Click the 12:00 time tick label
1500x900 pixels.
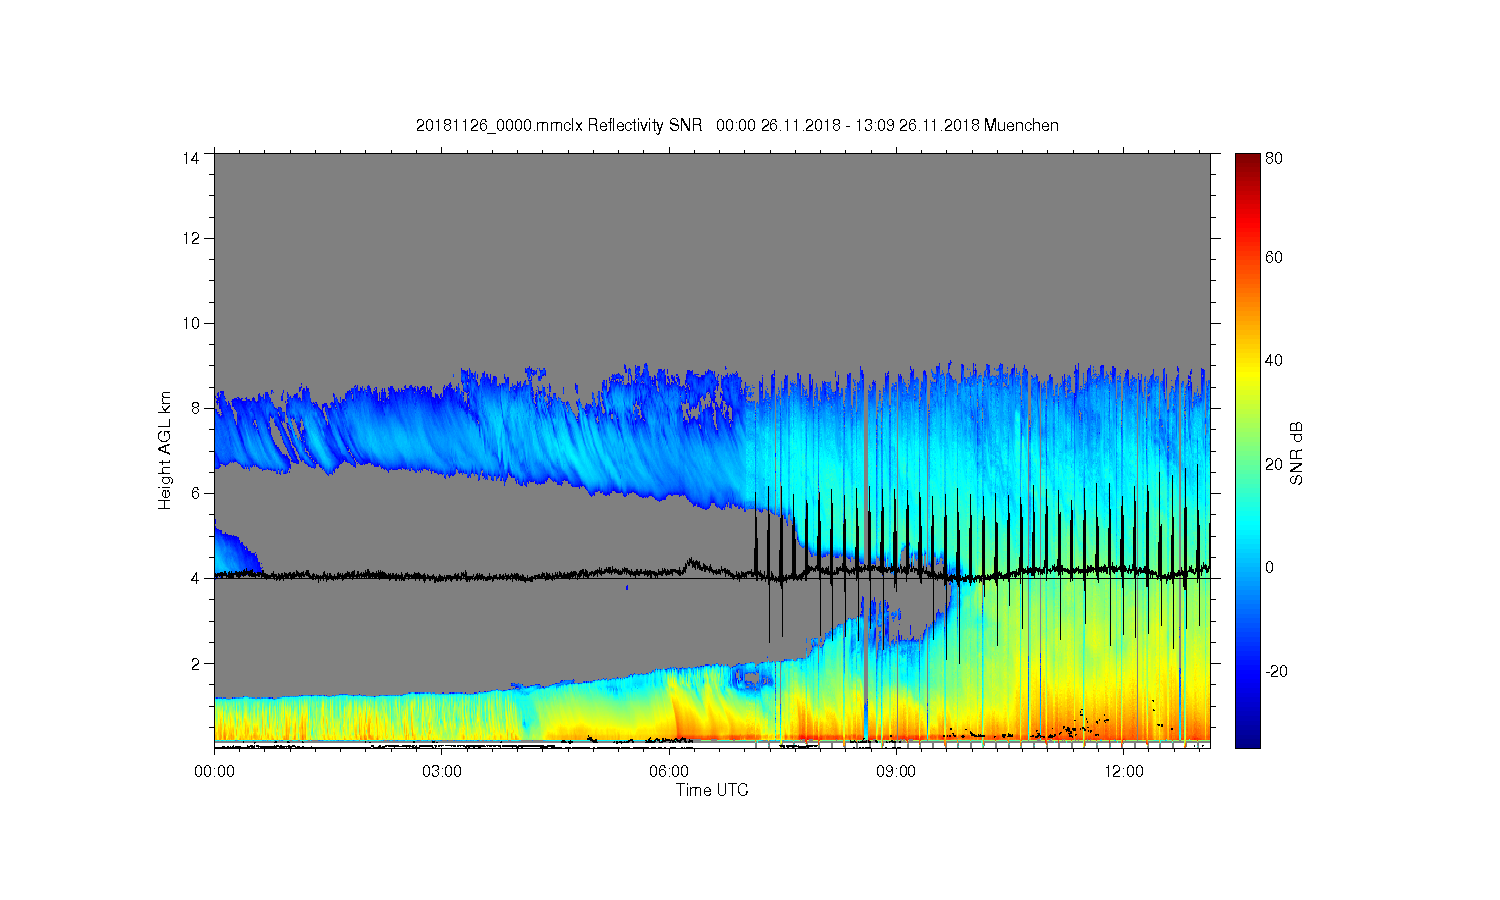[1123, 771]
